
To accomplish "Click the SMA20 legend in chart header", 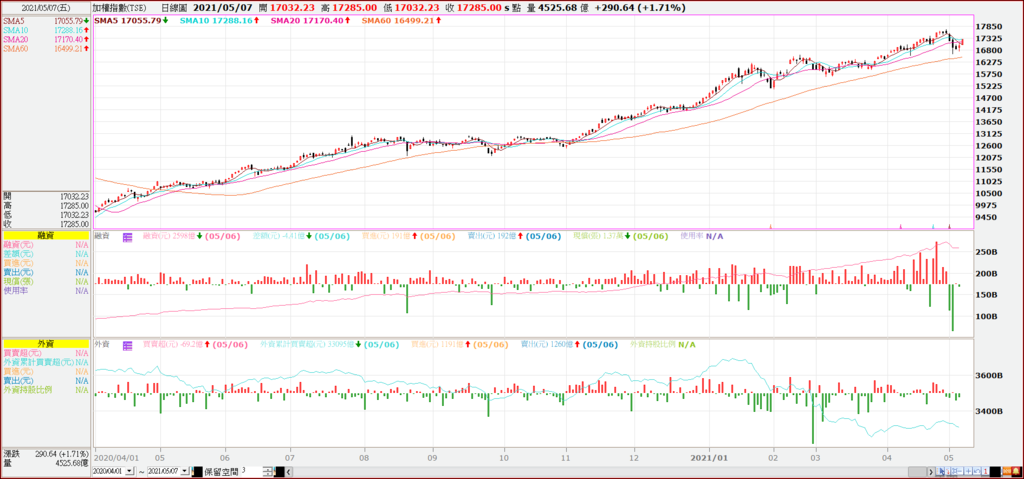I will point(310,21).
